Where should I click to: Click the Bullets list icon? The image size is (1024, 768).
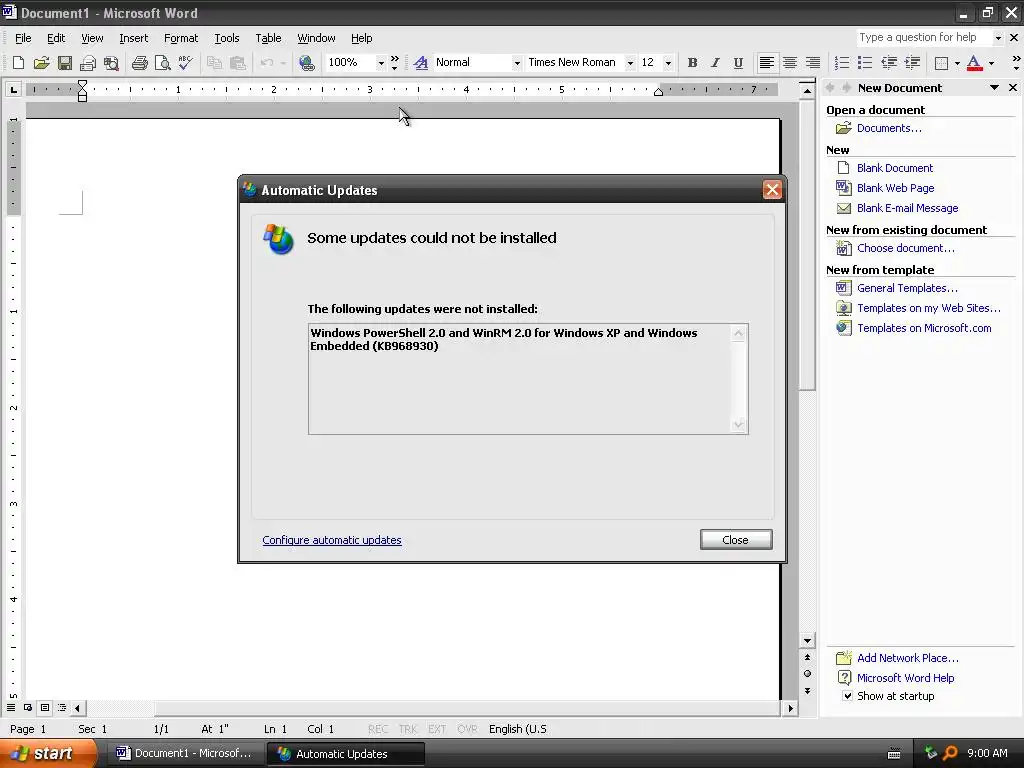[x=865, y=63]
